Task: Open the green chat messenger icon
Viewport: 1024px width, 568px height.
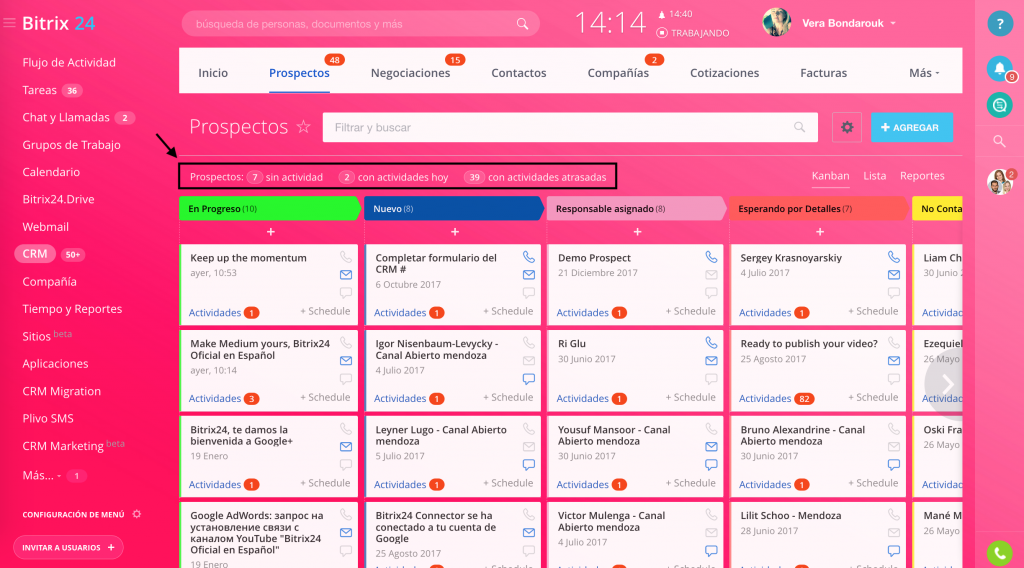Action: pyautogui.click(x=999, y=104)
